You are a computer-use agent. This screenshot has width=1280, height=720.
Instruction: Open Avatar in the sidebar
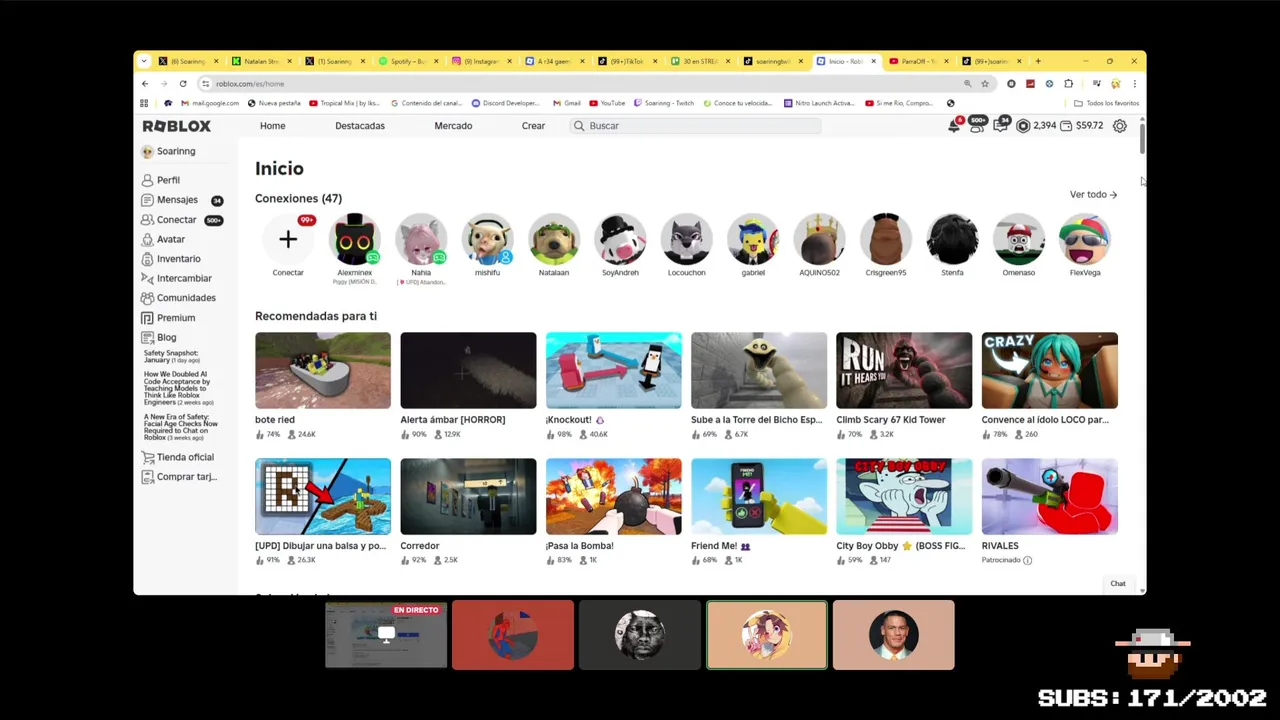(x=170, y=239)
